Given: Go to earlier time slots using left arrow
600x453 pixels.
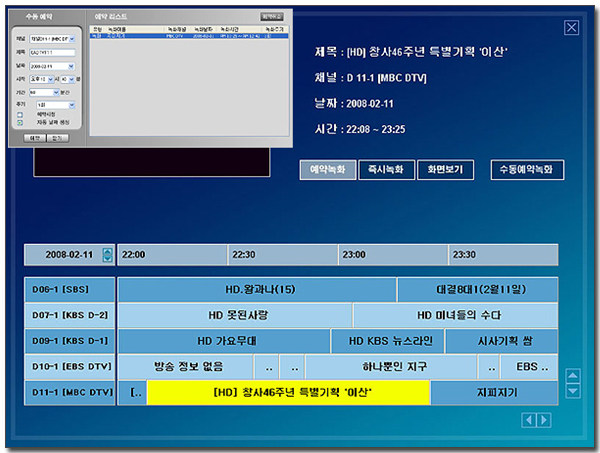Looking at the screenshot, I should pos(528,420).
